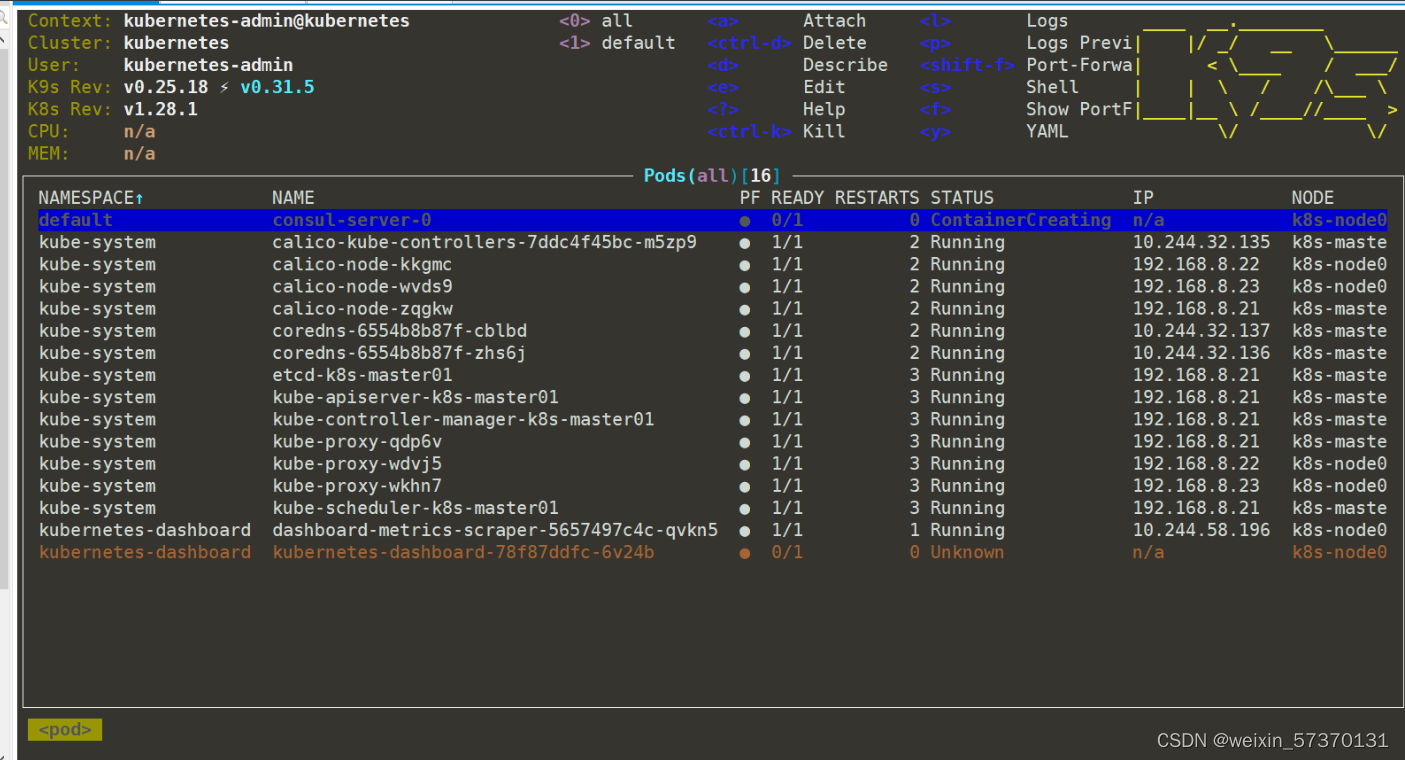Click the Pods(all)[16] table title

pos(712,176)
